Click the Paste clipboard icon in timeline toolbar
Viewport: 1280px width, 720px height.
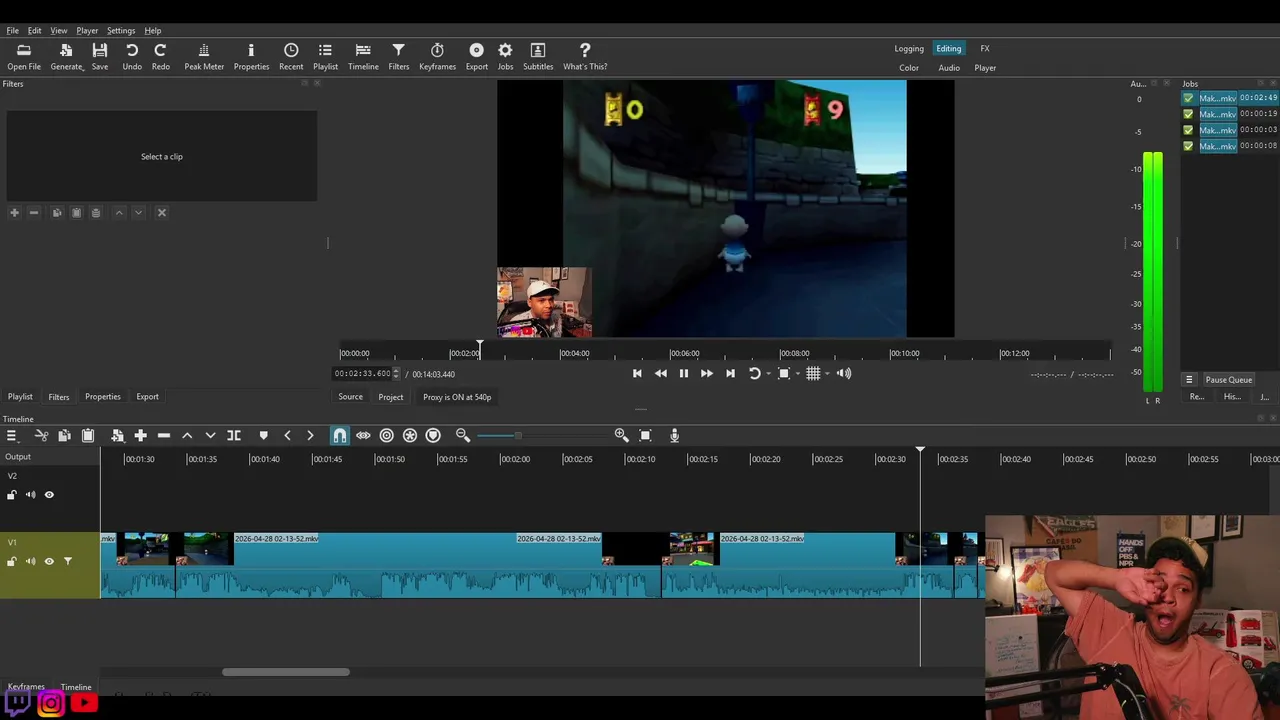point(88,435)
